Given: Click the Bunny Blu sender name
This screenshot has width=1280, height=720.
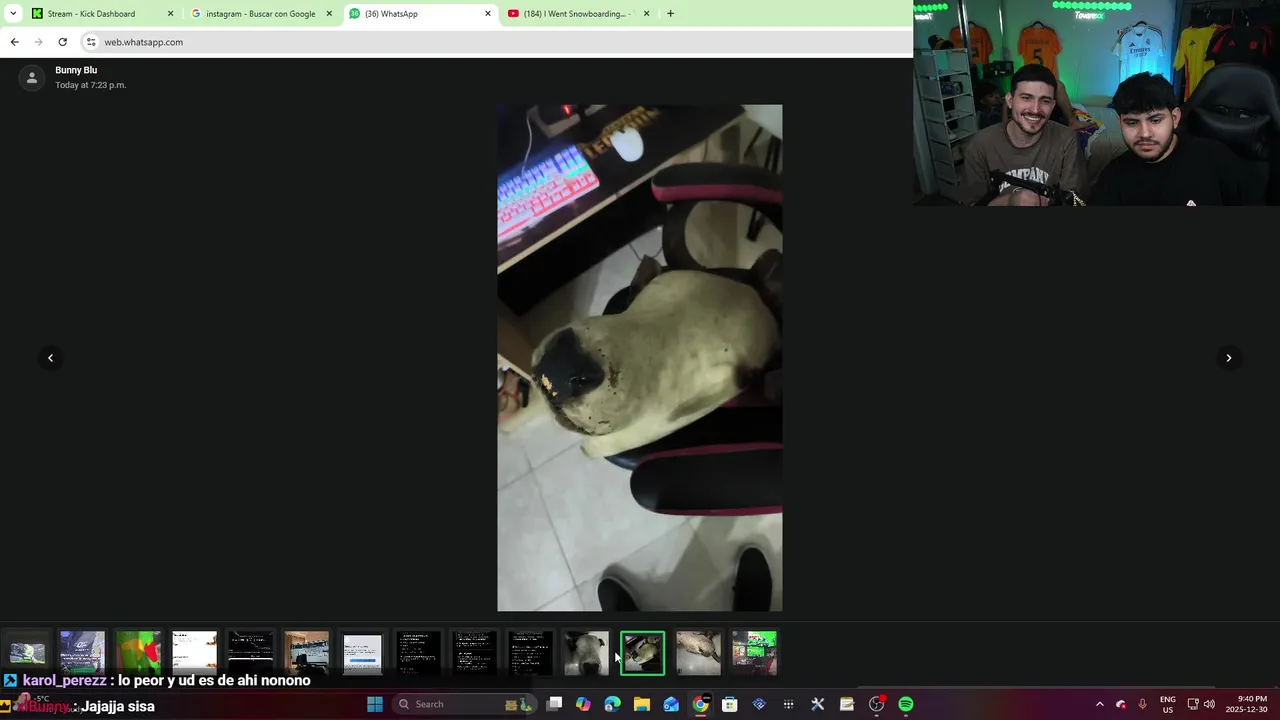Looking at the screenshot, I should [x=76, y=70].
